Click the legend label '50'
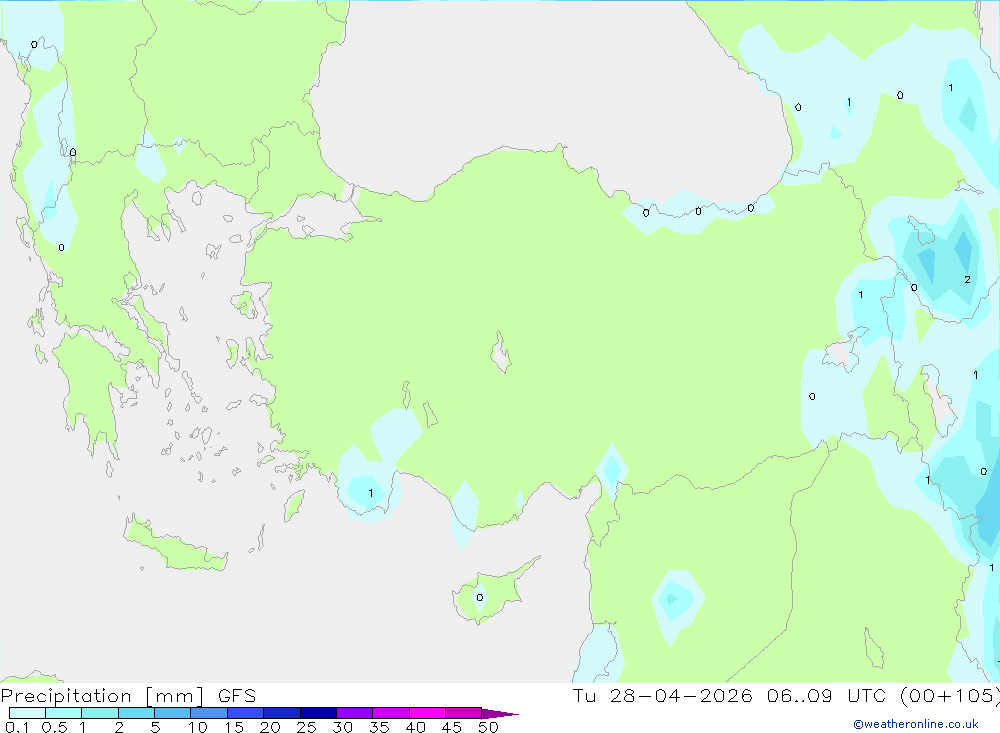Screen dimensions: 1000x733 (x=488, y=727)
